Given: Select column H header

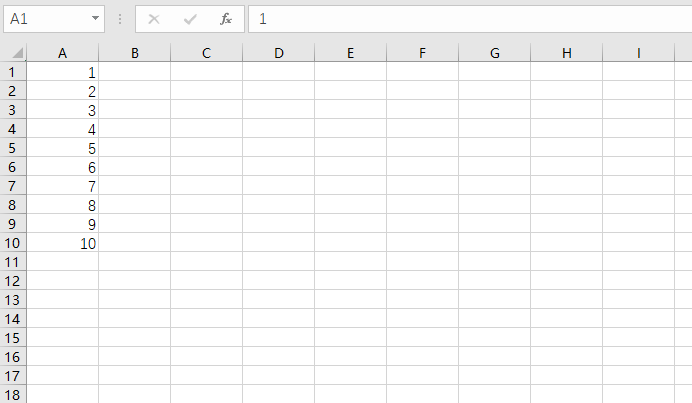Looking at the screenshot, I should click(567, 53).
